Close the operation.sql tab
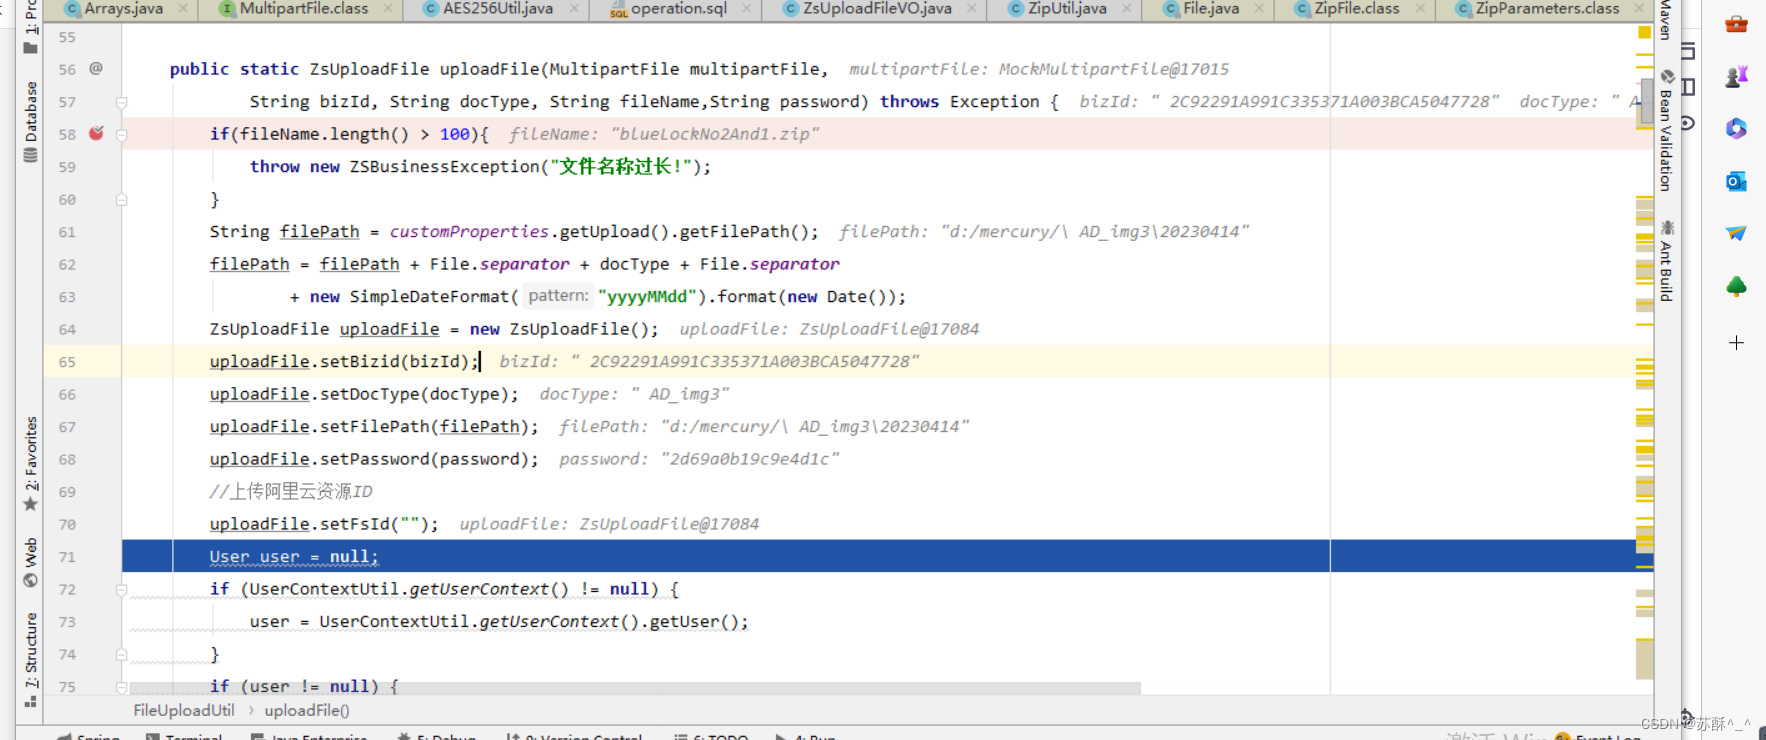Viewport: 1766px width, 740px height. click(748, 9)
